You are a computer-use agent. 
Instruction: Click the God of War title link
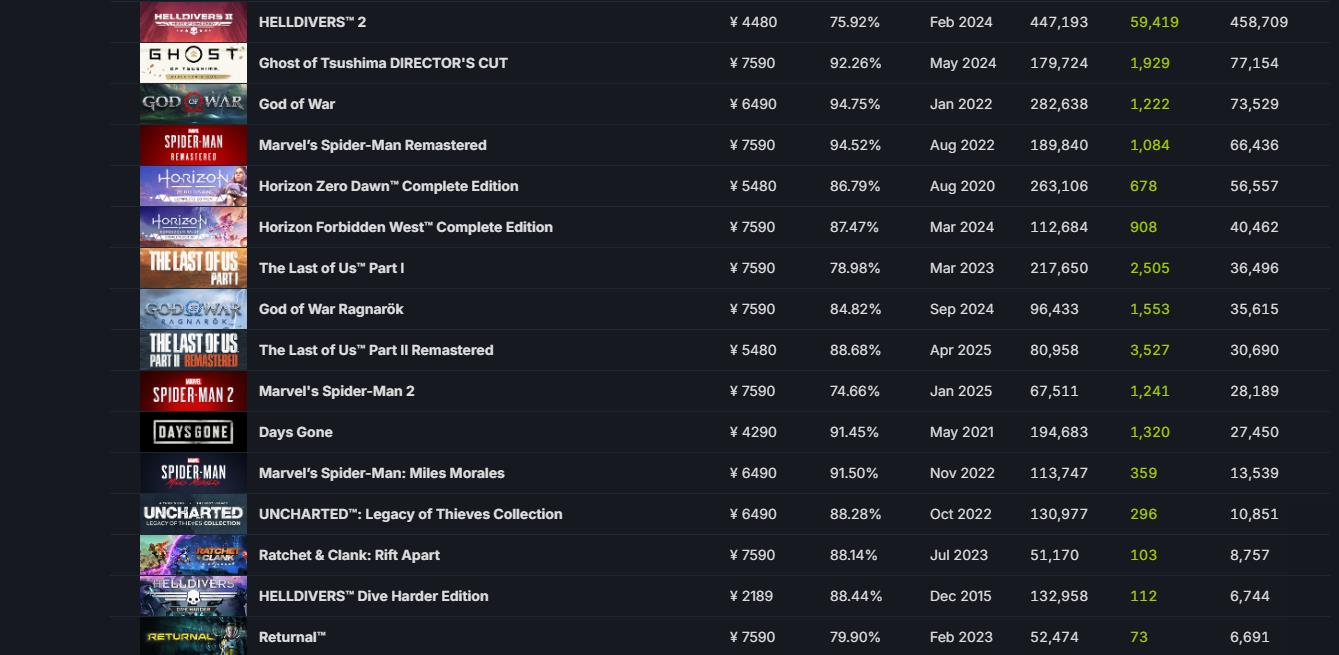(297, 104)
